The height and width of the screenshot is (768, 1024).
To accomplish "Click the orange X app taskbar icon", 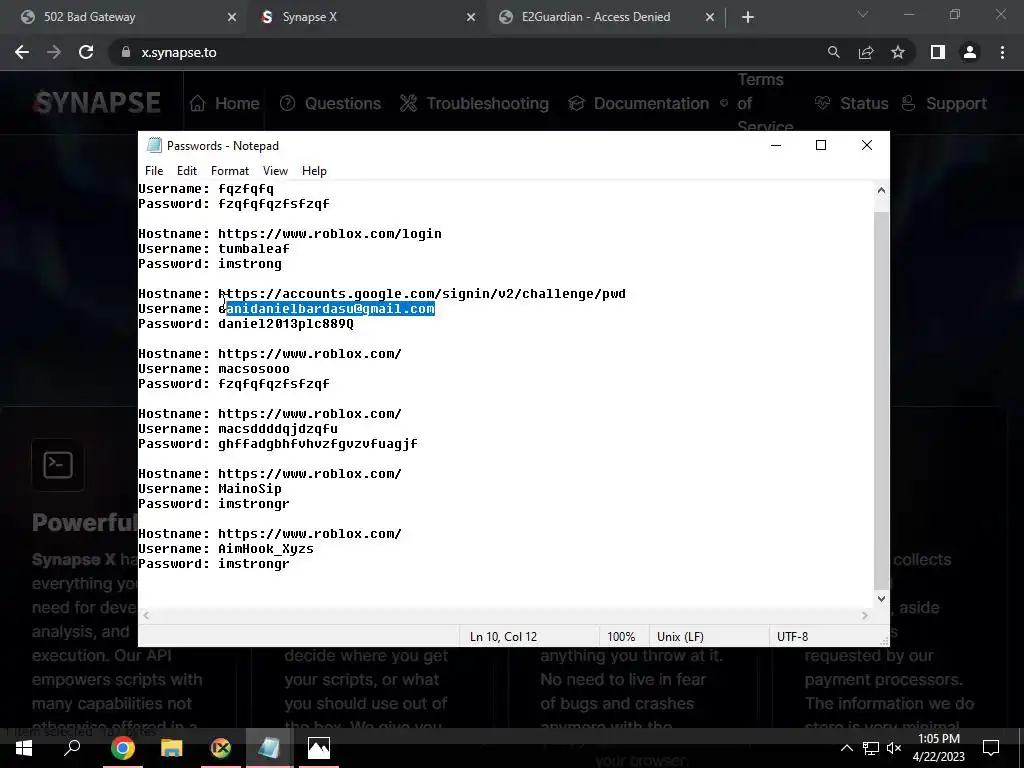I will point(221,748).
